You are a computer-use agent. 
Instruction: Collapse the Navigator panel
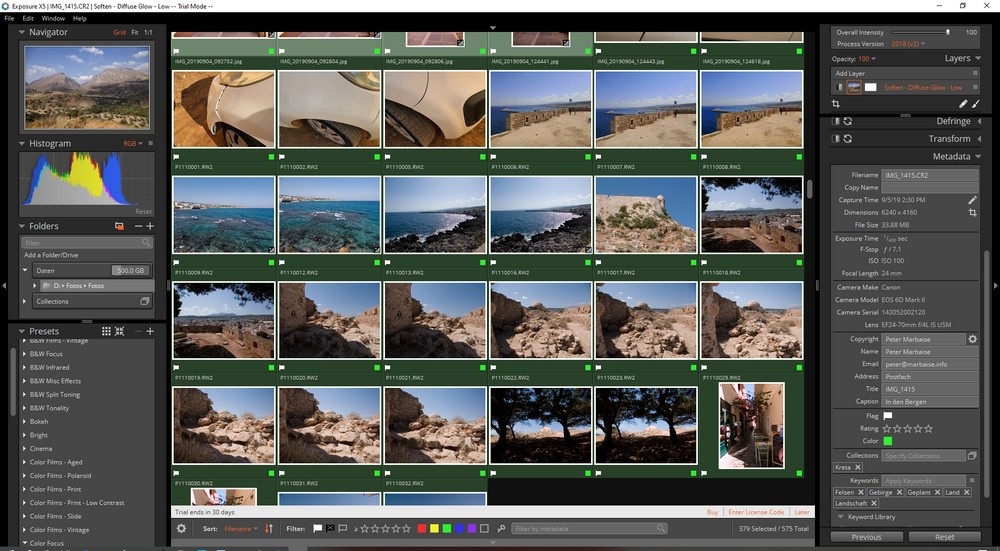coord(22,32)
